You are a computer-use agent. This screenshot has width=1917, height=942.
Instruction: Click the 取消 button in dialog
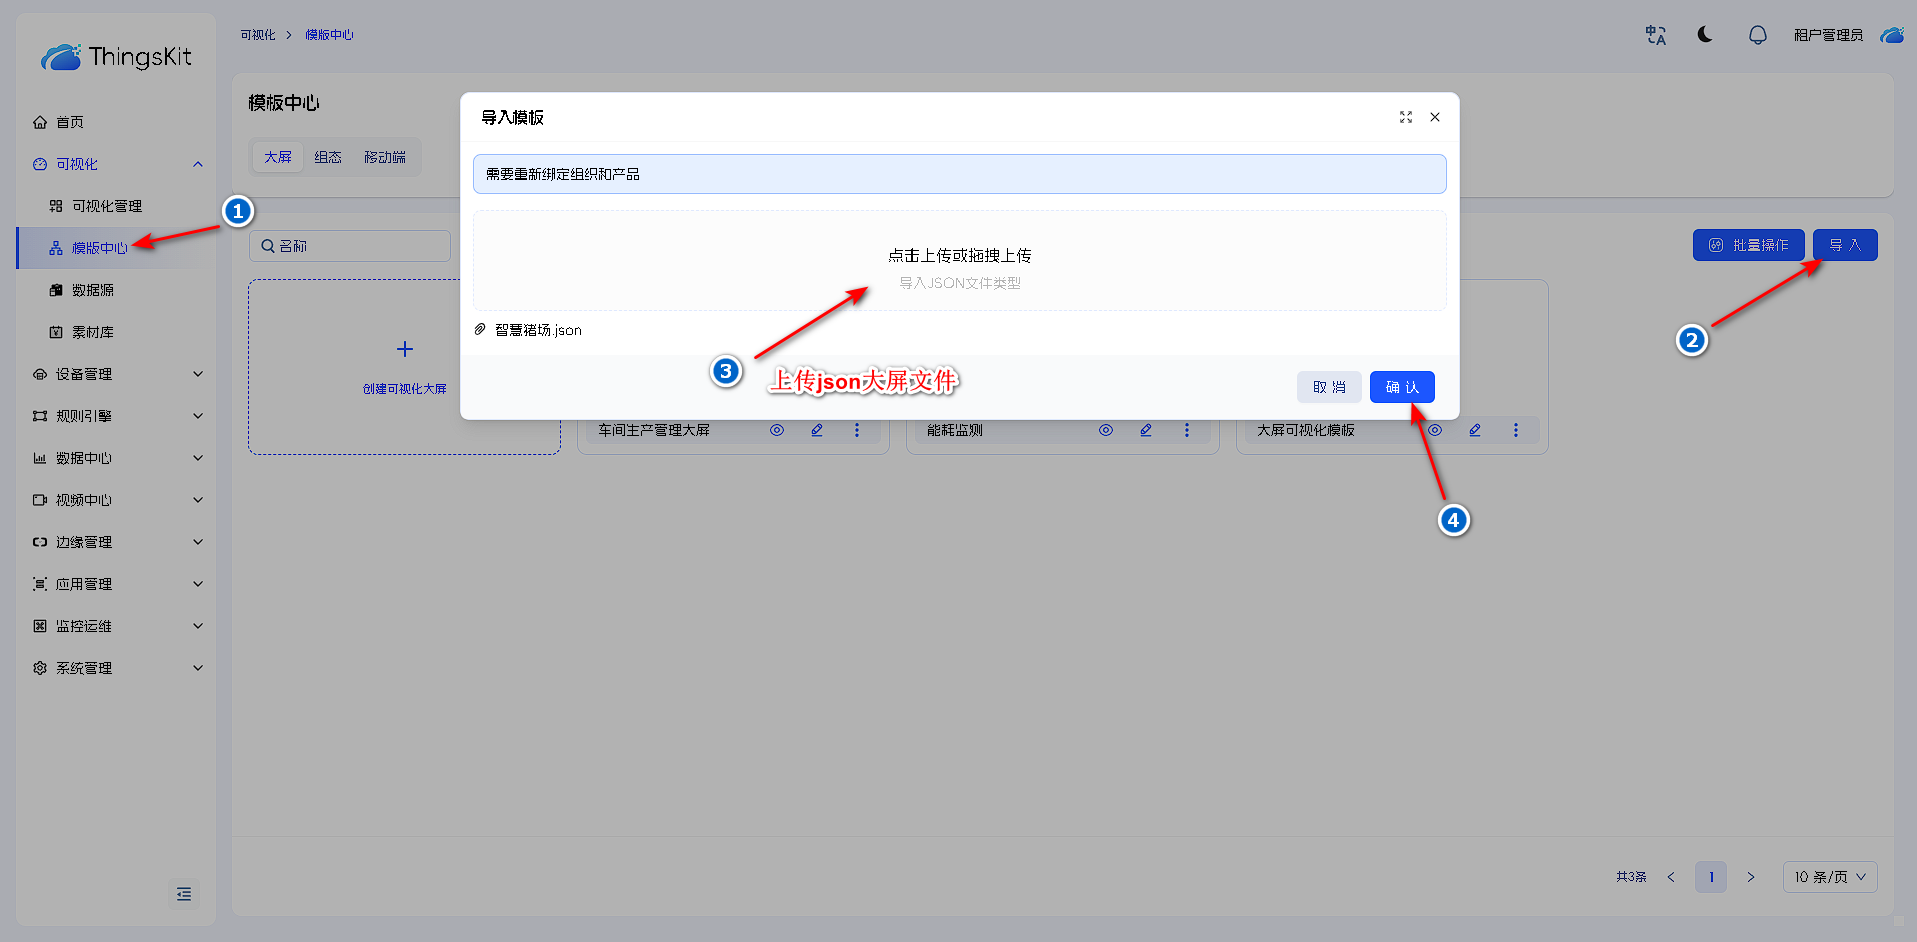pos(1329,387)
